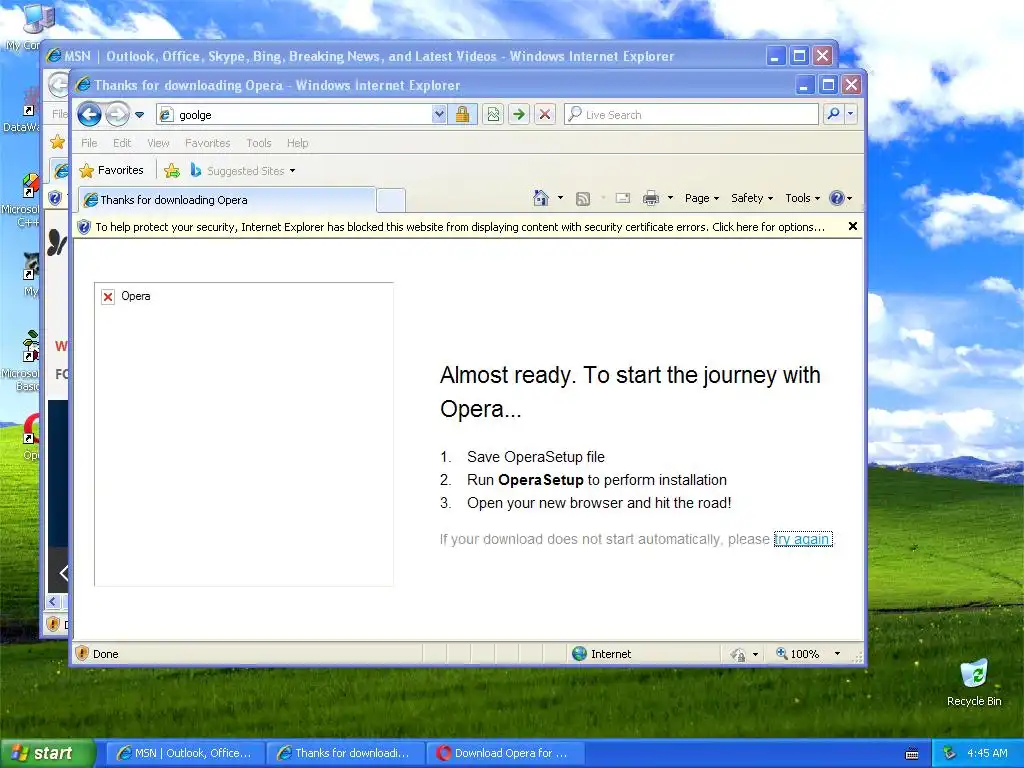Open the Tools menu in menu bar

point(259,143)
